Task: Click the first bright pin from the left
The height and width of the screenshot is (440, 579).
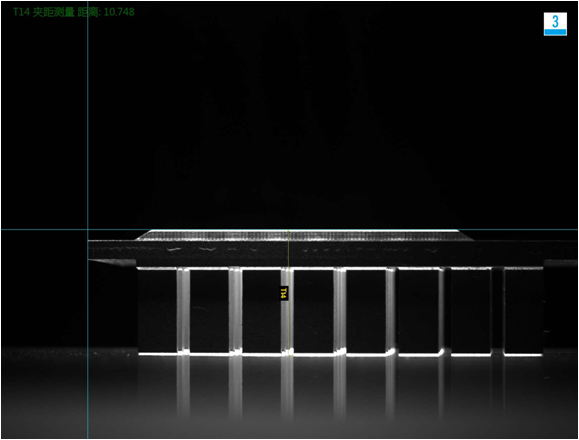Action: [x=183, y=310]
